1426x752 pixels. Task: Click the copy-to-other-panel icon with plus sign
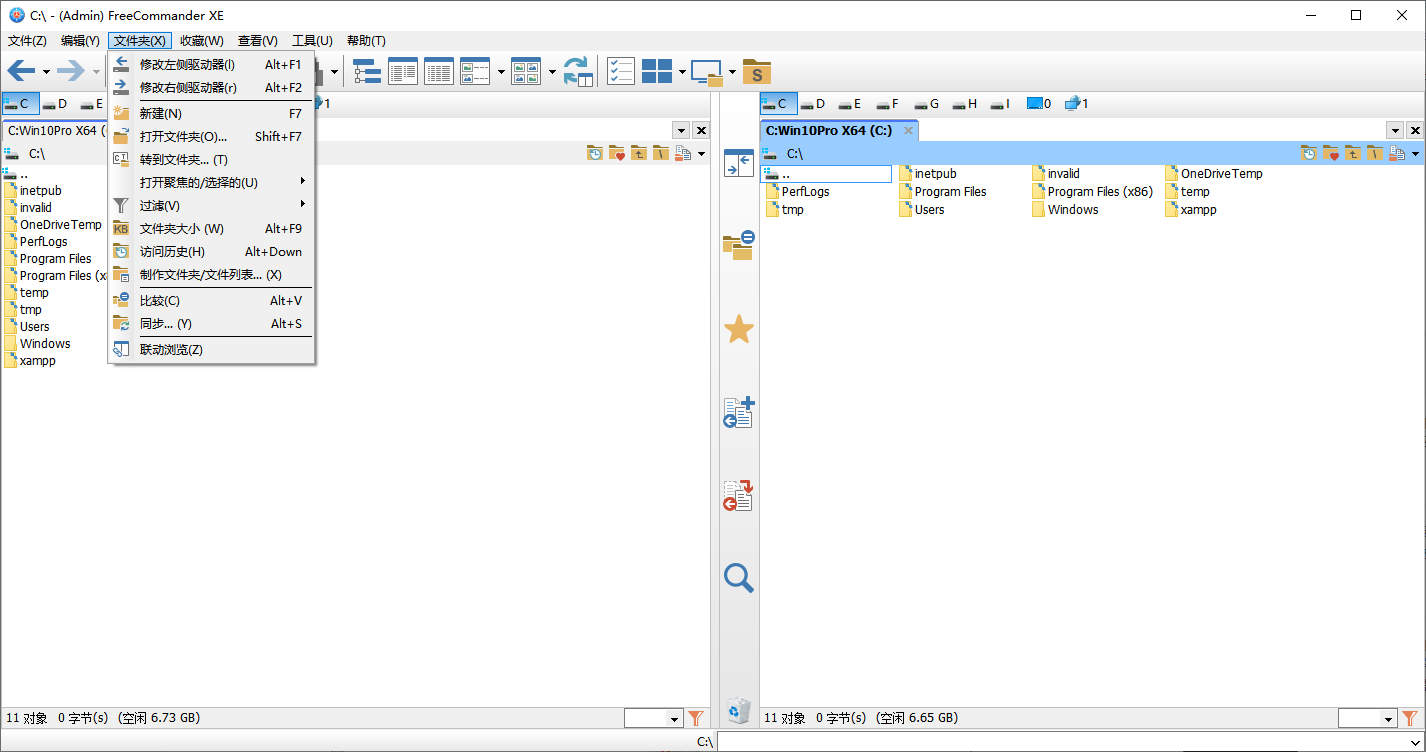(738, 413)
